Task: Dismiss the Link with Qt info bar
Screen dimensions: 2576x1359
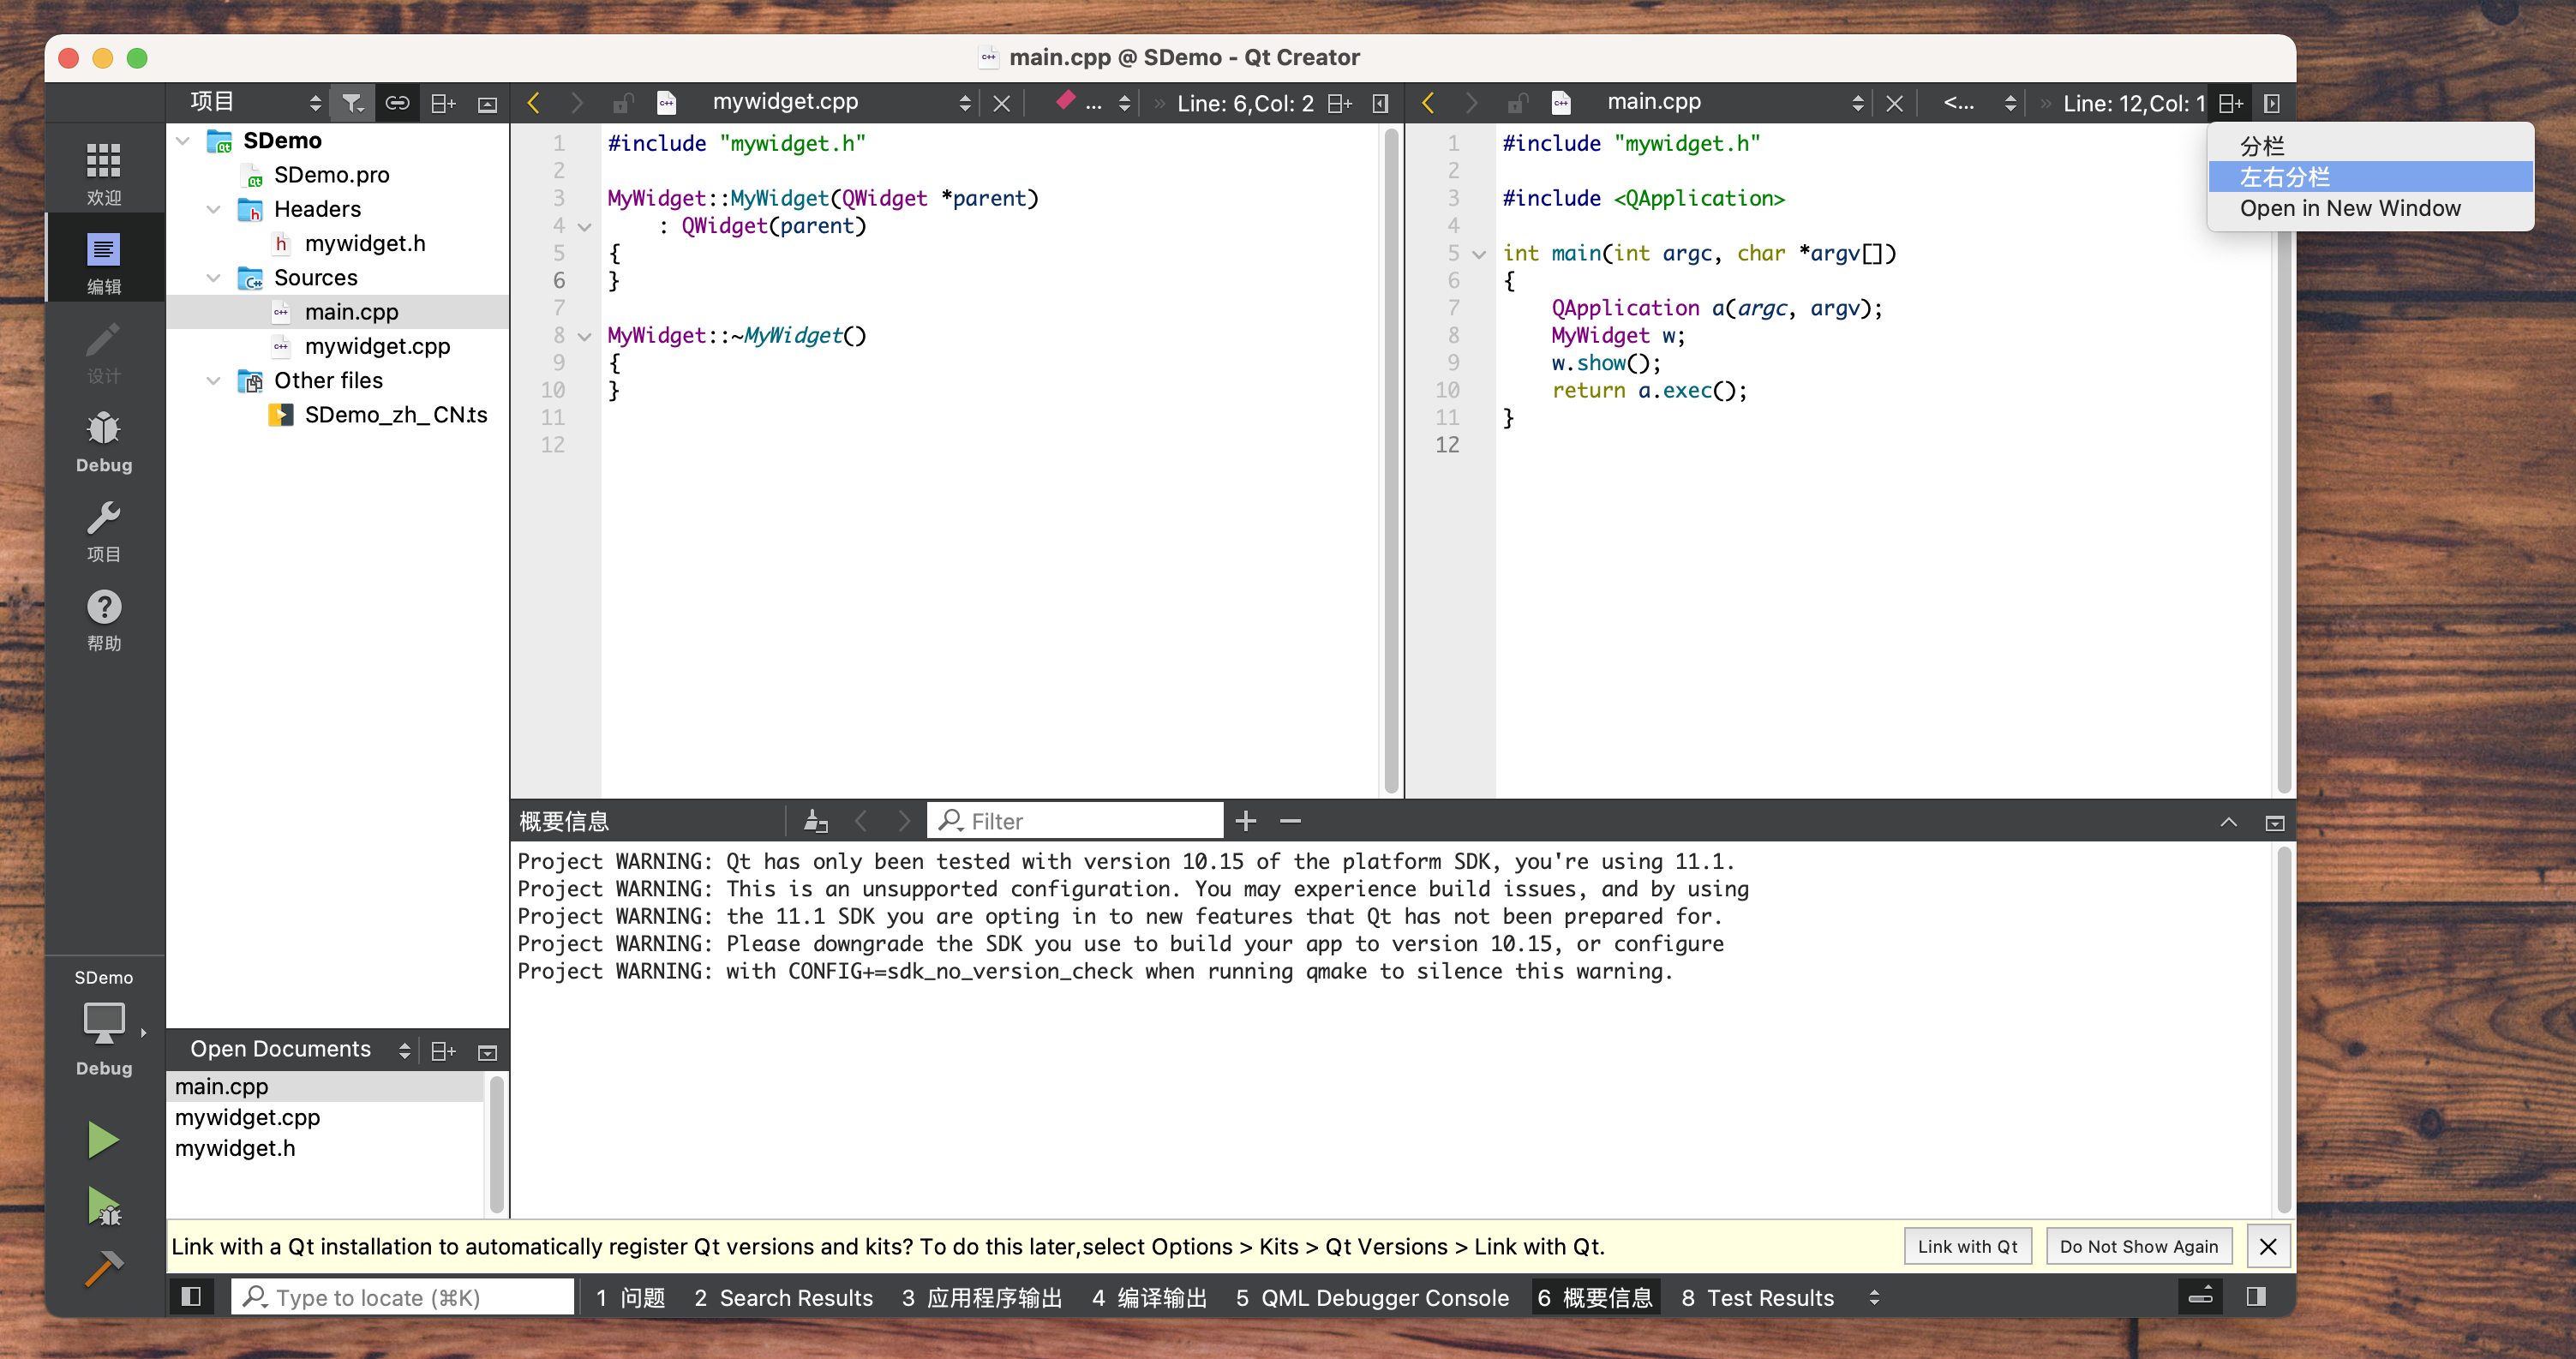Action: point(2267,1246)
